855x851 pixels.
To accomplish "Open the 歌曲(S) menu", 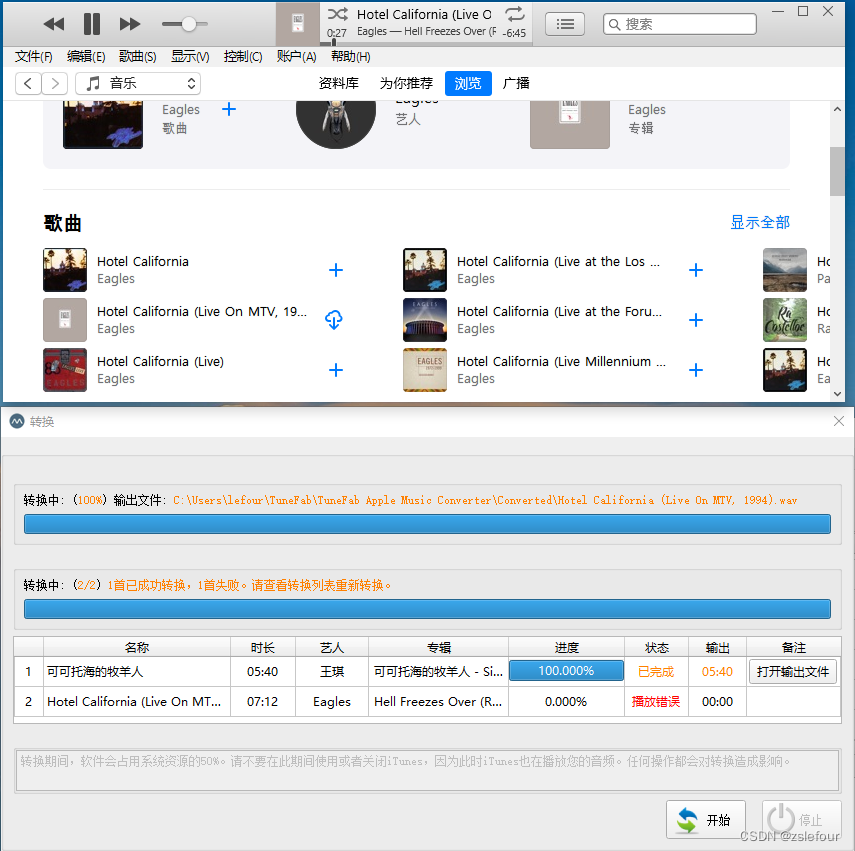I will pyautogui.click(x=137, y=57).
